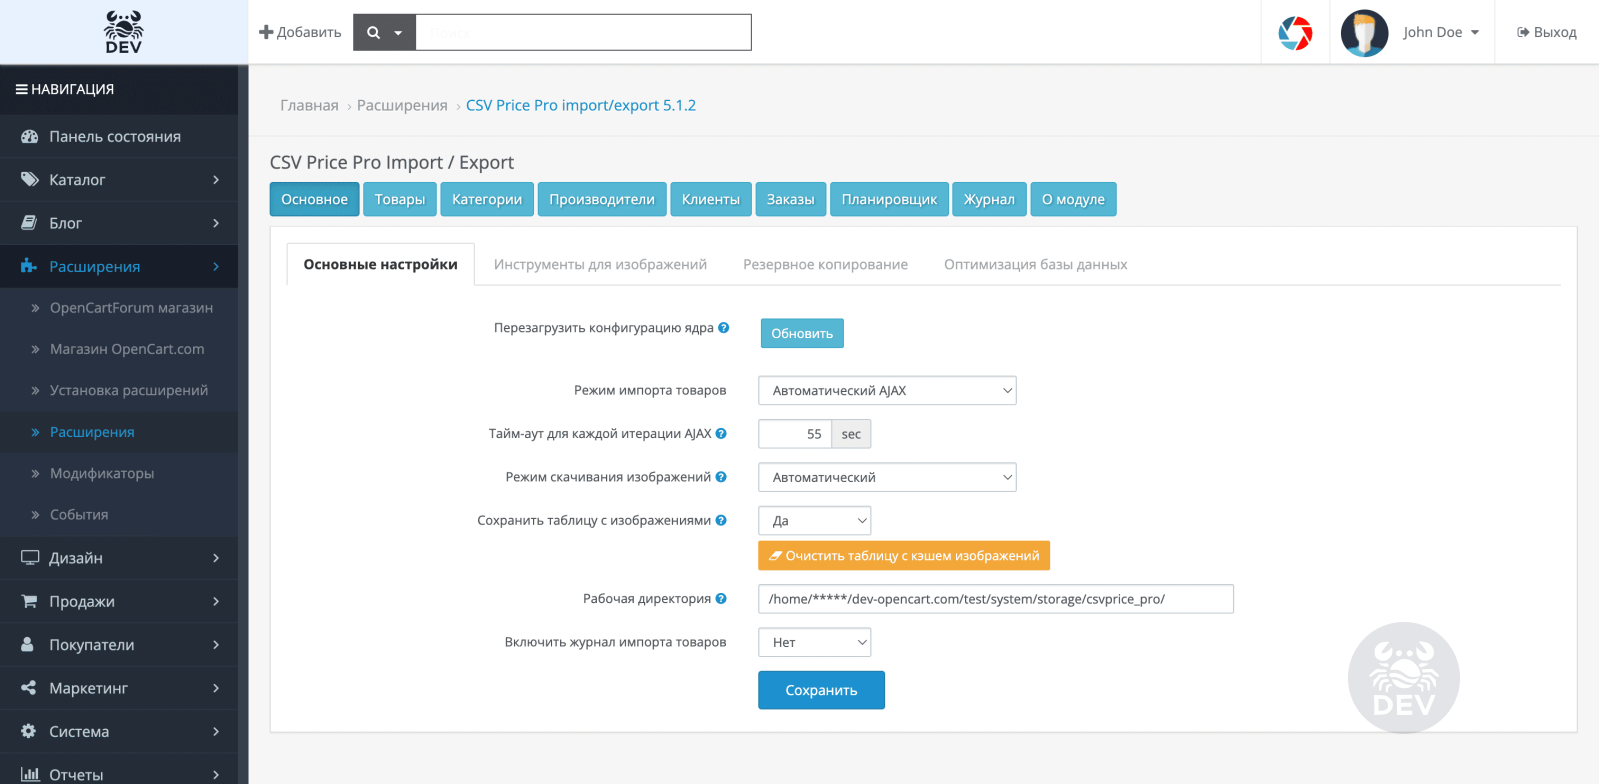This screenshot has width=1600, height=784.
Task: Open Расширения breadcrumb link
Action: (402, 105)
